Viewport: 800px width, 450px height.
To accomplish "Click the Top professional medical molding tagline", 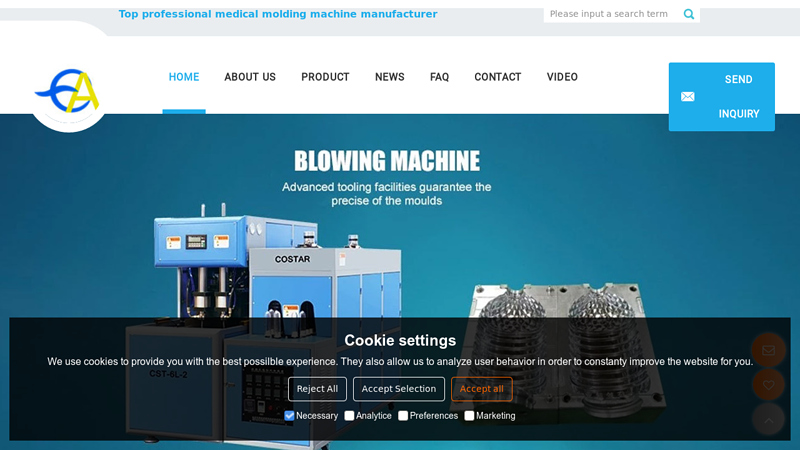I will coord(278,14).
